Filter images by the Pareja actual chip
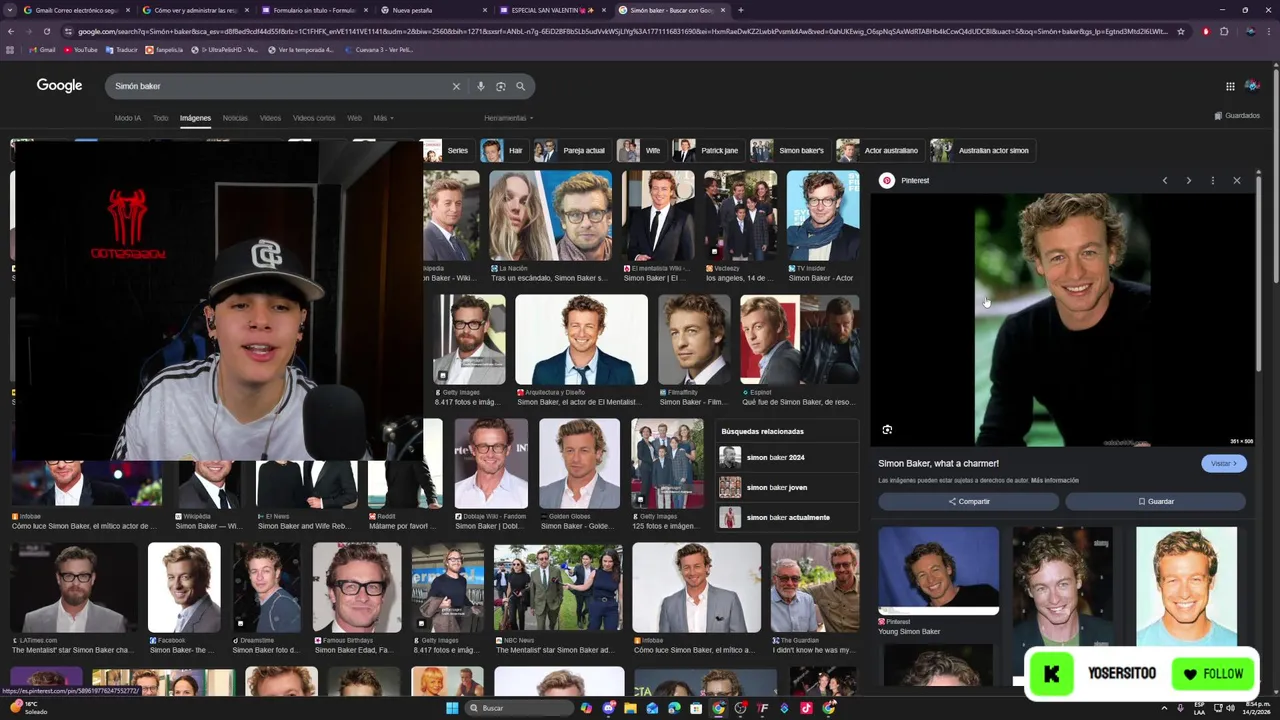The image size is (1280, 720). (571, 151)
